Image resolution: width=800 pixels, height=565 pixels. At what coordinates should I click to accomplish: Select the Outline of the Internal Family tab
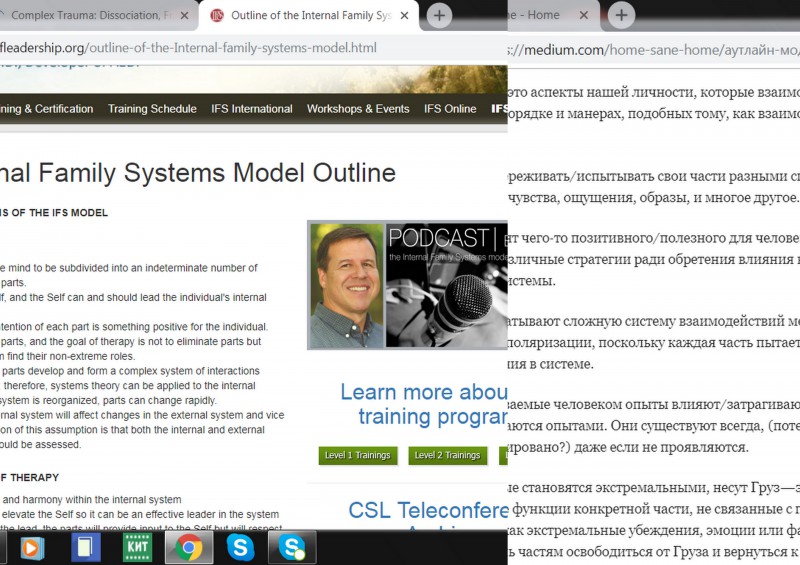pyautogui.click(x=309, y=15)
